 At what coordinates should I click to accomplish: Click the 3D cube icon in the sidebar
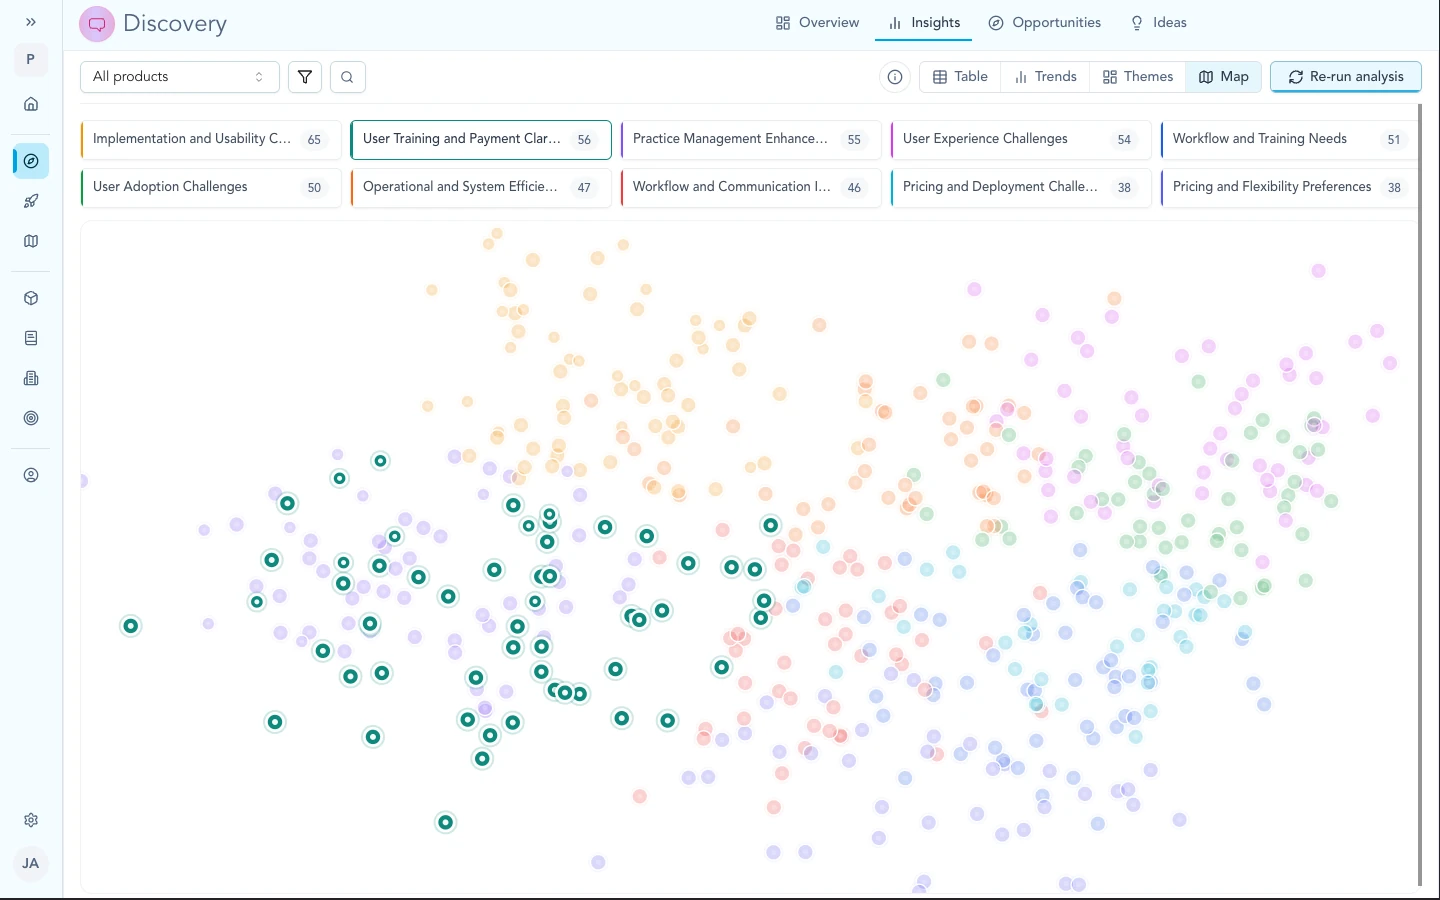pos(30,298)
